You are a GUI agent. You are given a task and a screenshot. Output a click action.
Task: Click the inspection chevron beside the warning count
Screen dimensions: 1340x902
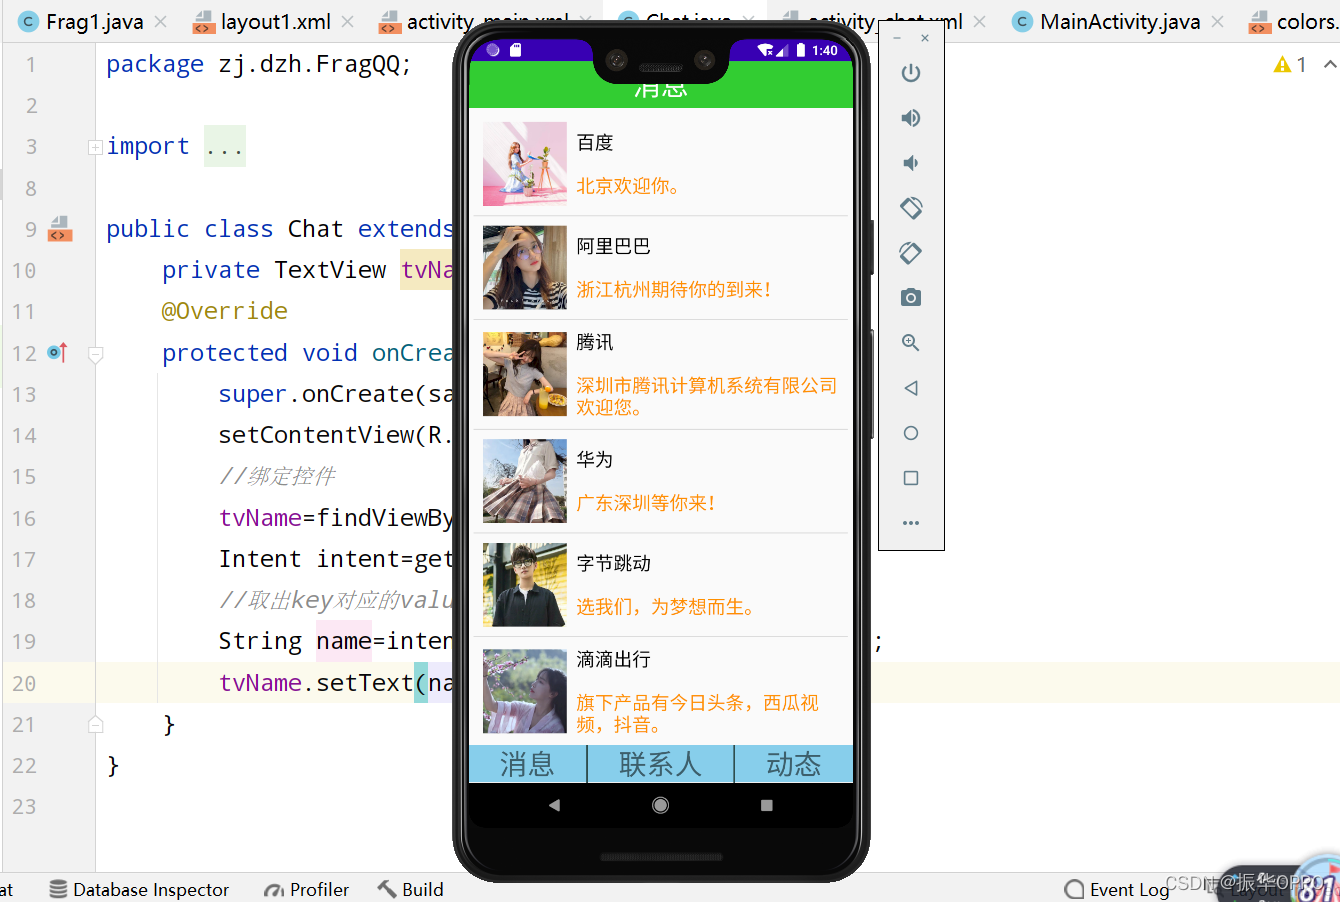click(1330, 64)
